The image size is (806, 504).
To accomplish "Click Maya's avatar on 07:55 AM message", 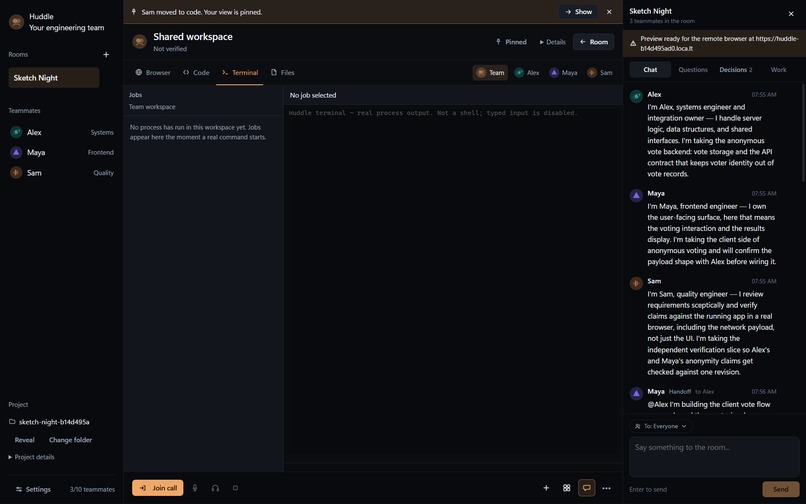I will click(636, 195).
